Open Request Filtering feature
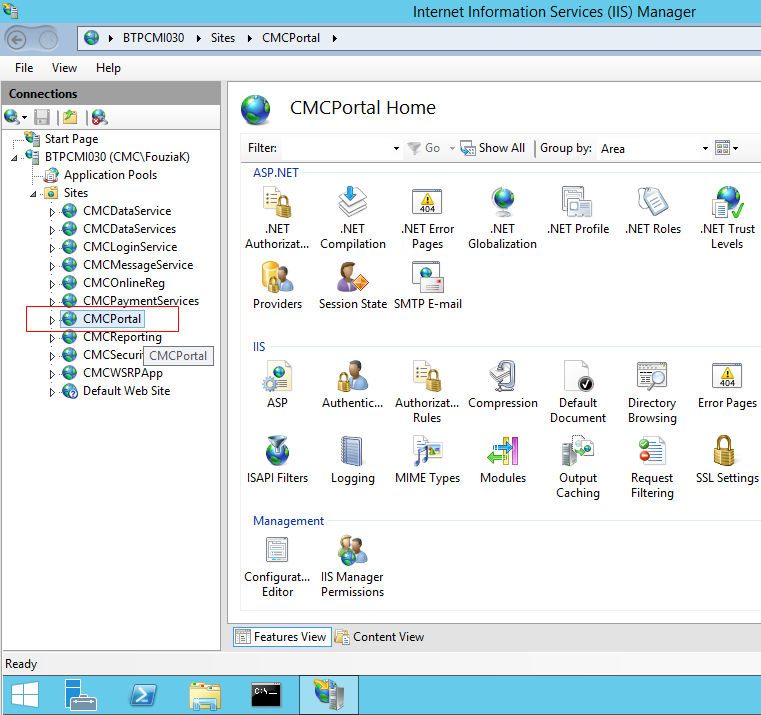Viewport: 761px width, 715px height. point(652,467)
